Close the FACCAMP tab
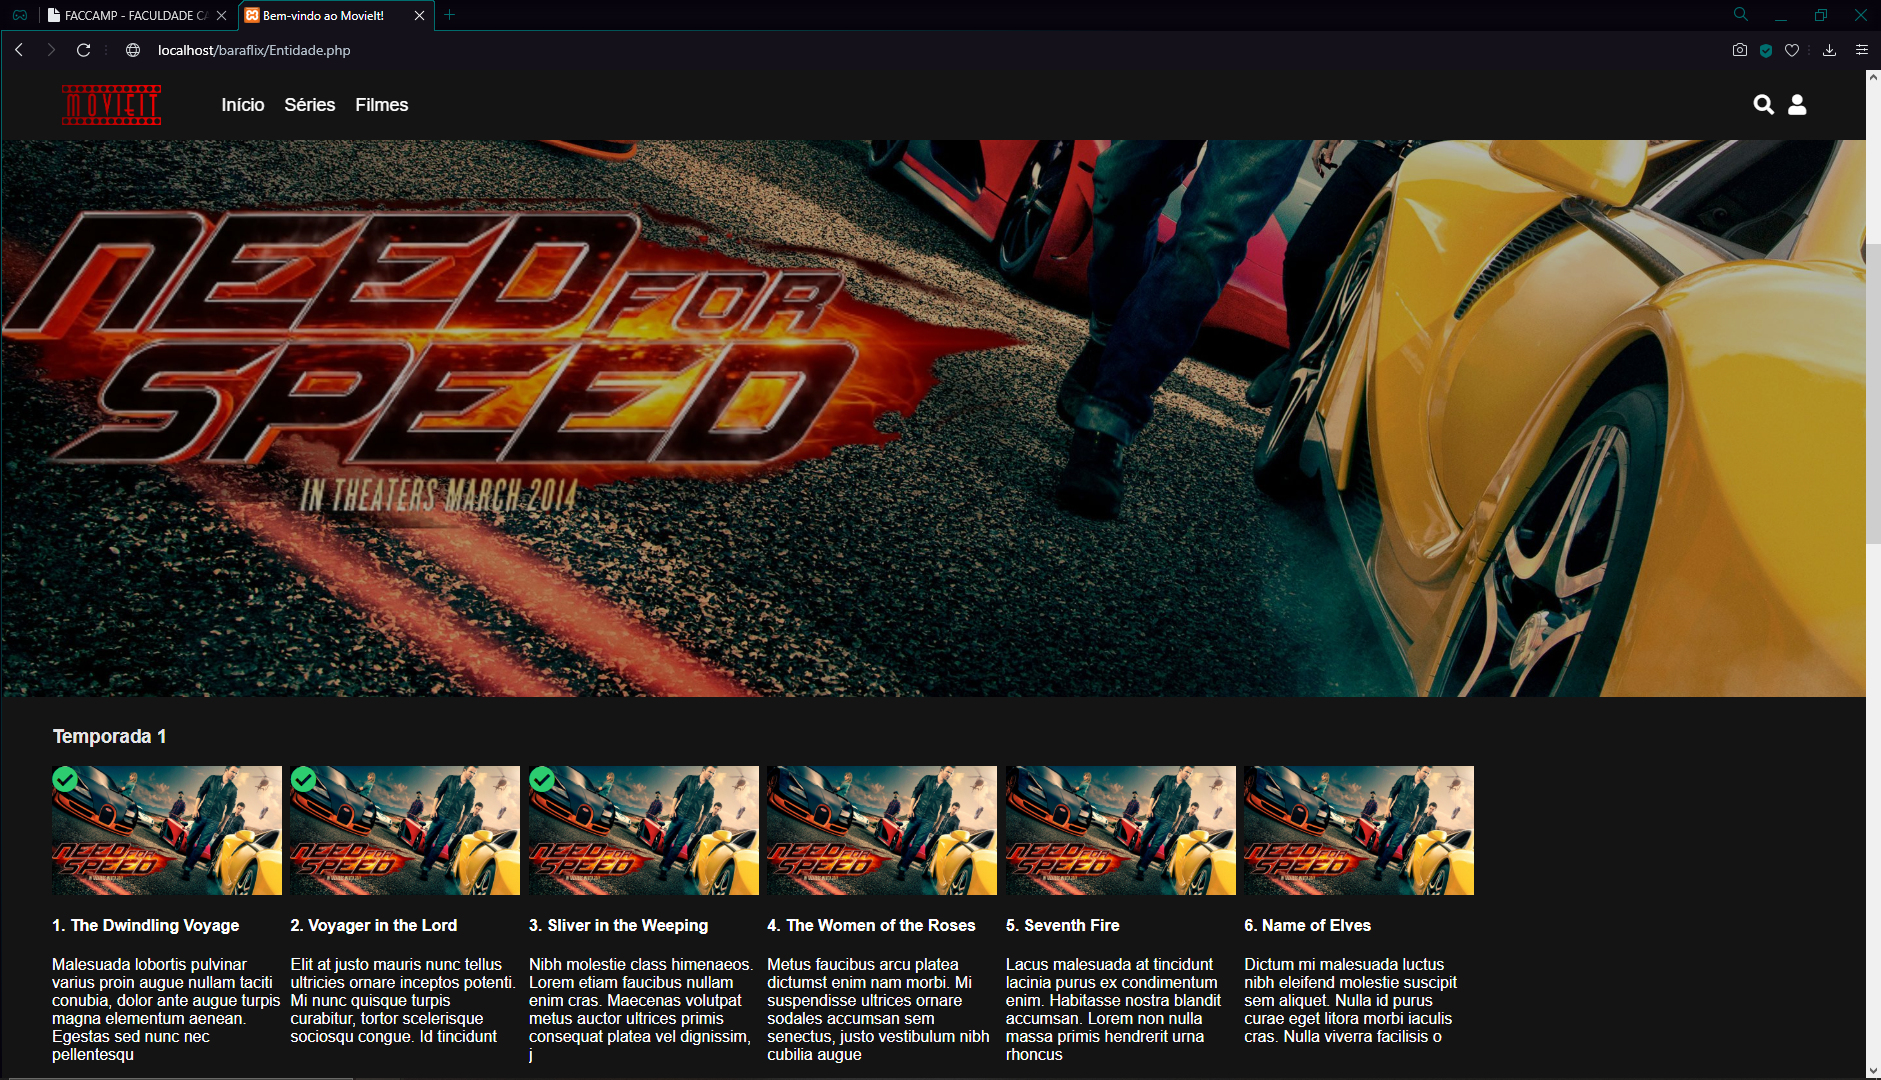The height and width of the screenshot is (1080, 1881). coord(222,15)
